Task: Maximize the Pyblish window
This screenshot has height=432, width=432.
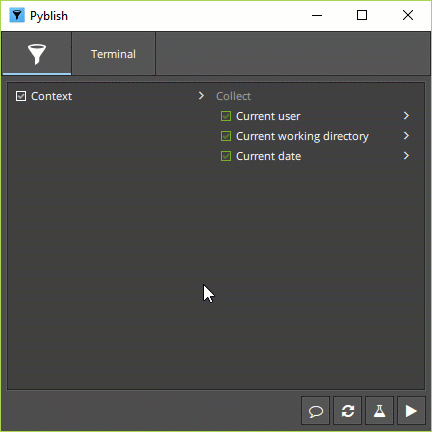Action: point(362,15)
